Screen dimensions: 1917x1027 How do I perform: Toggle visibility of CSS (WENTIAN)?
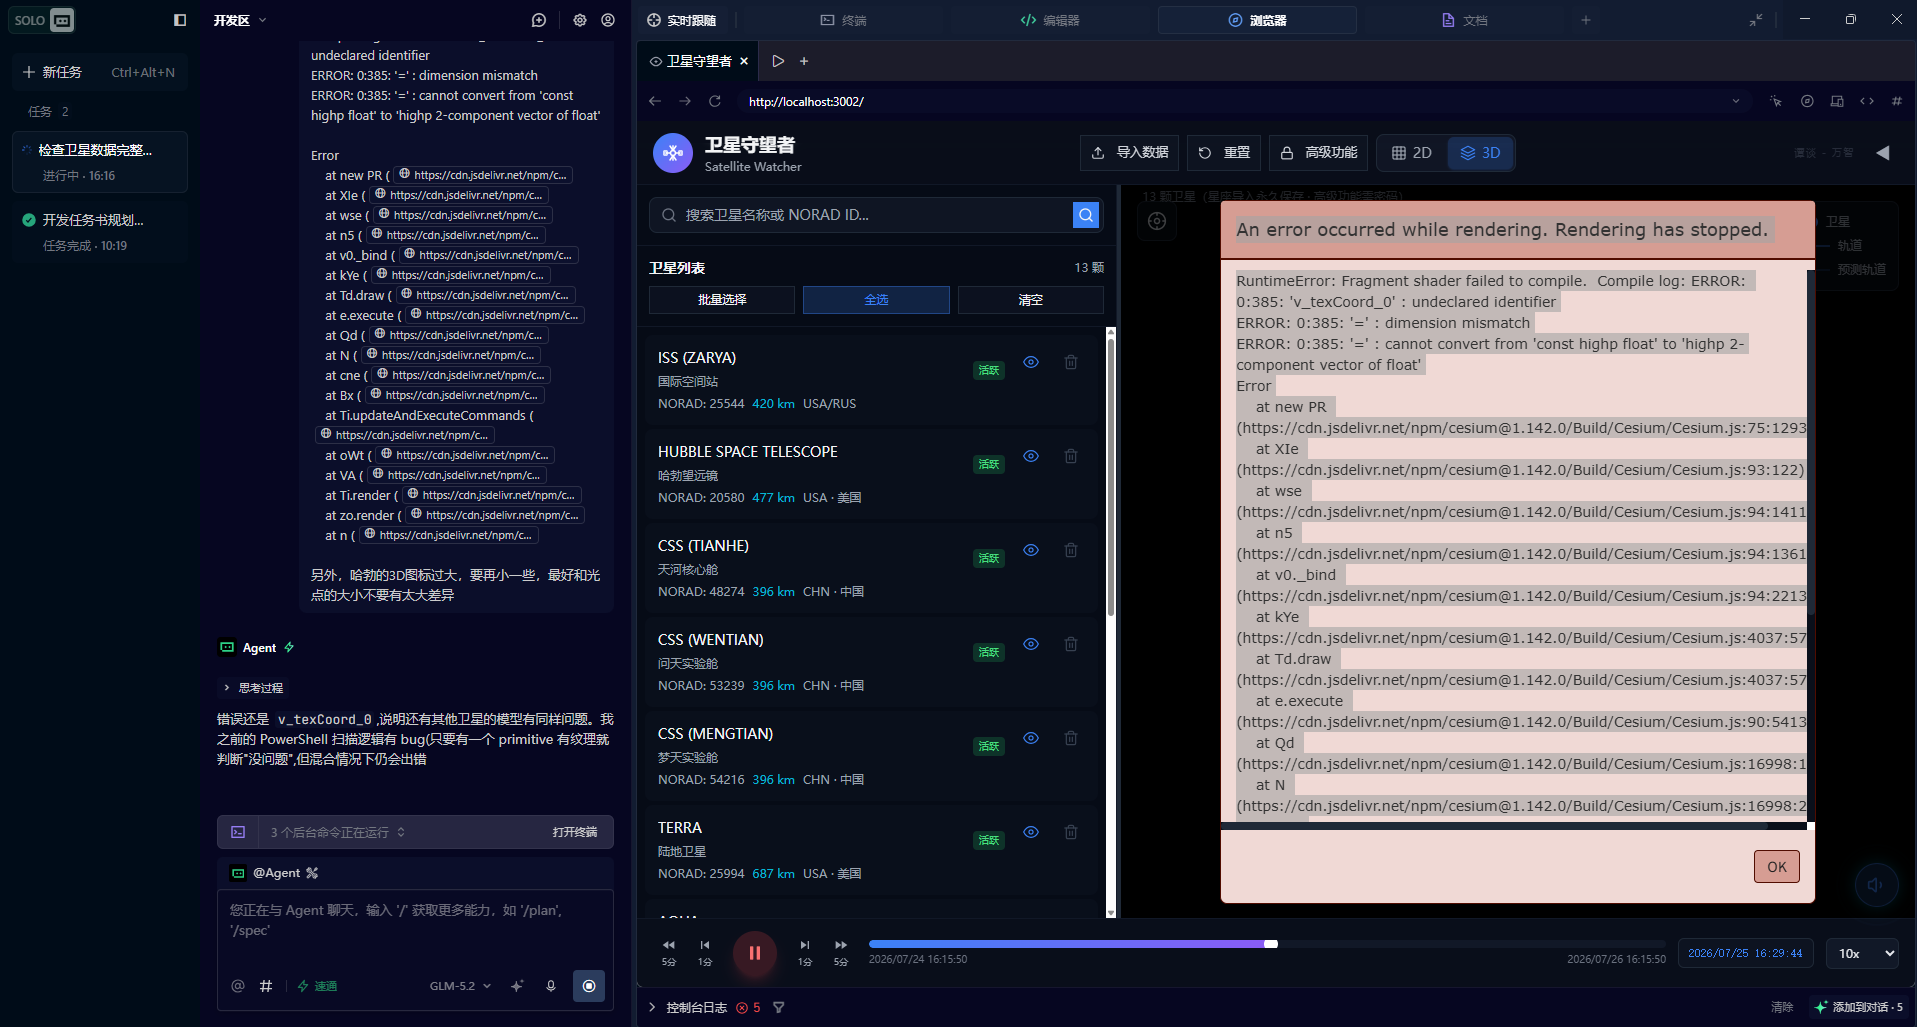[1031, 644]
